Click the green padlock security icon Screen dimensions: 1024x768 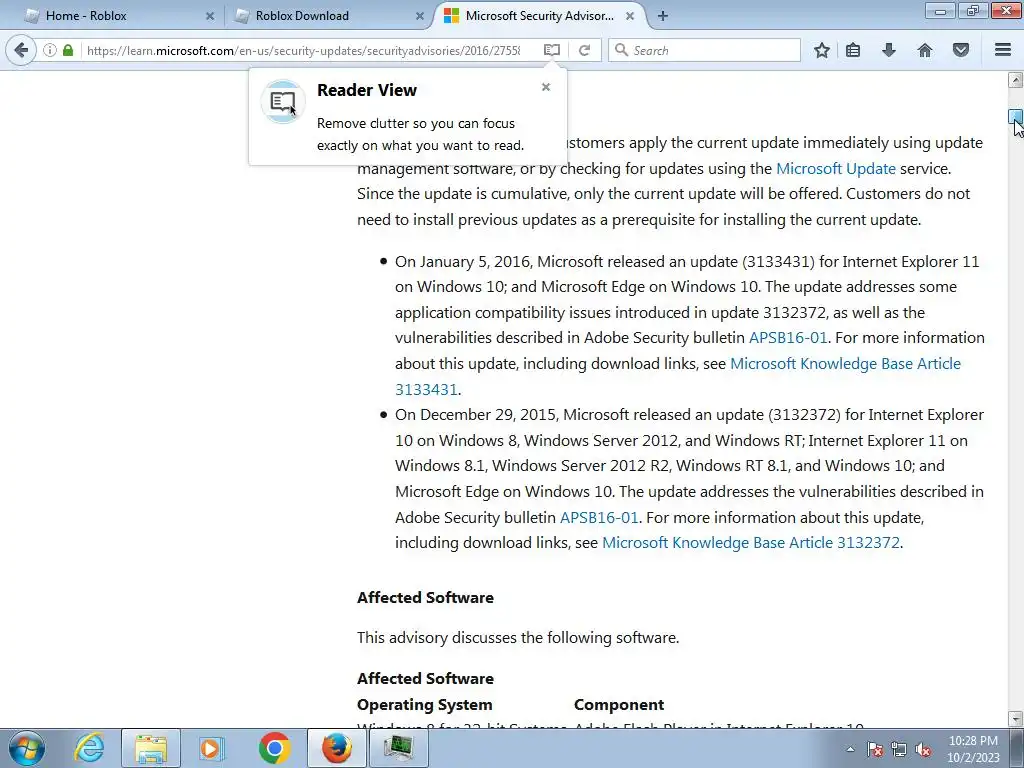click(x=68, y=50)
